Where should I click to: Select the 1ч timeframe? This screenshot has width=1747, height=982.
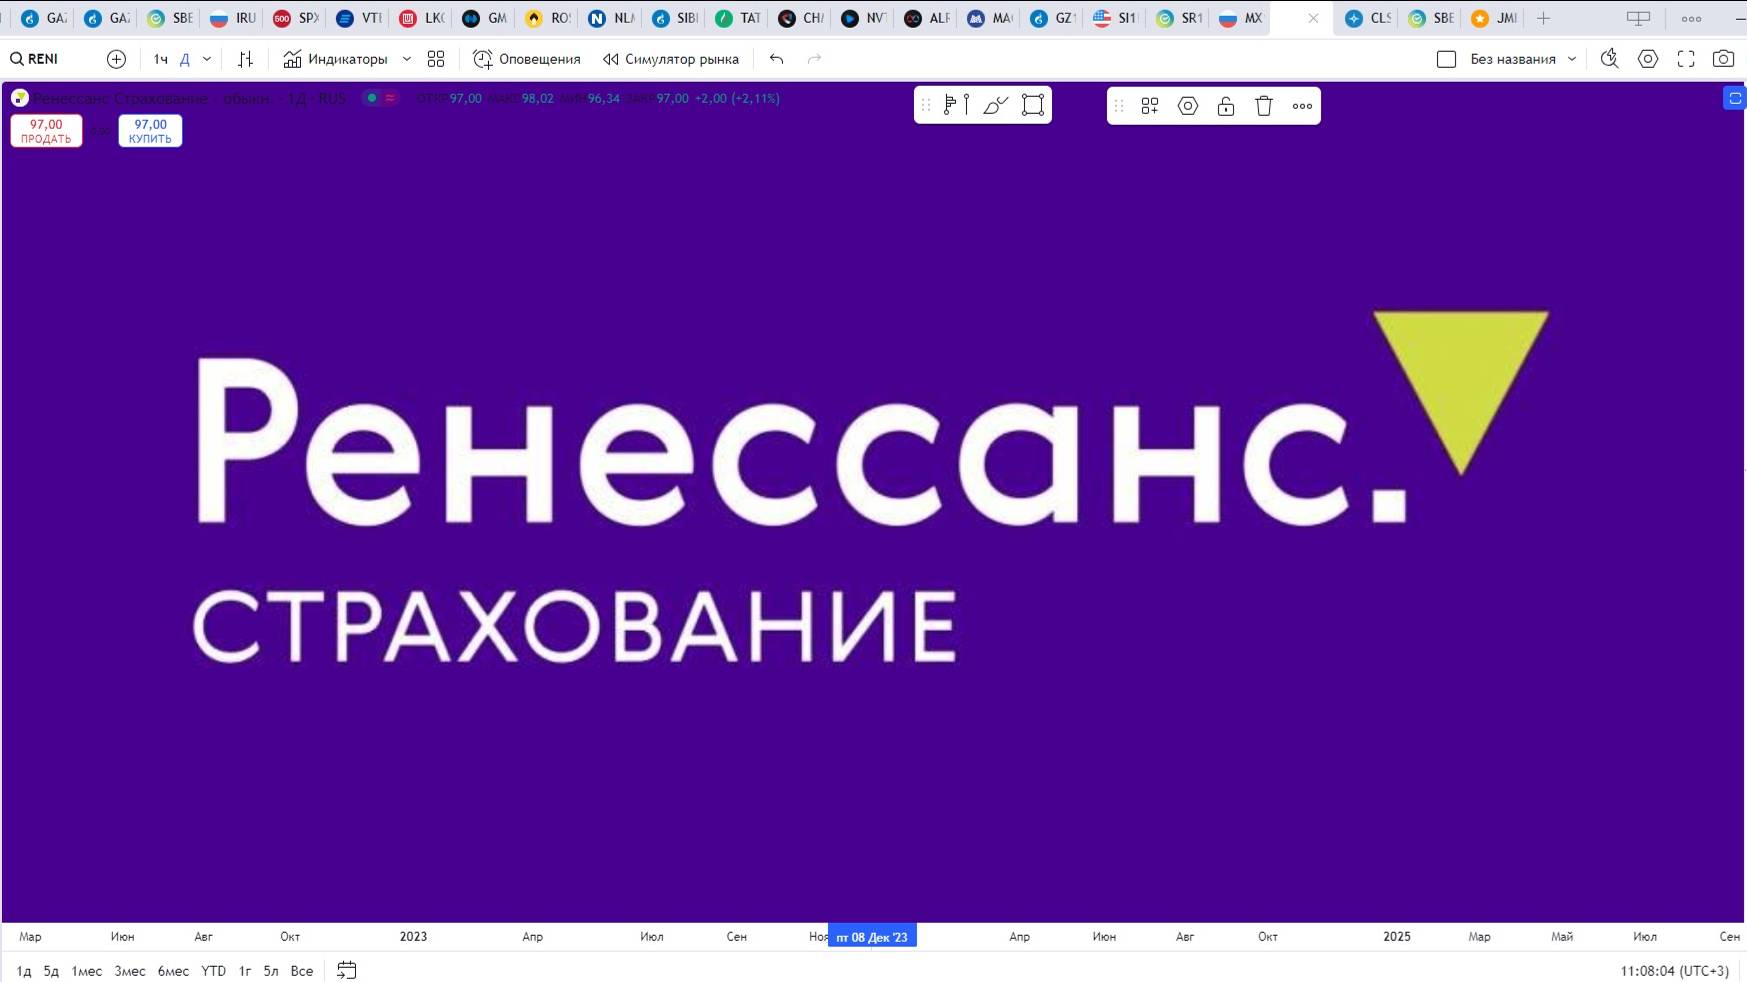(x=161, y=59)
